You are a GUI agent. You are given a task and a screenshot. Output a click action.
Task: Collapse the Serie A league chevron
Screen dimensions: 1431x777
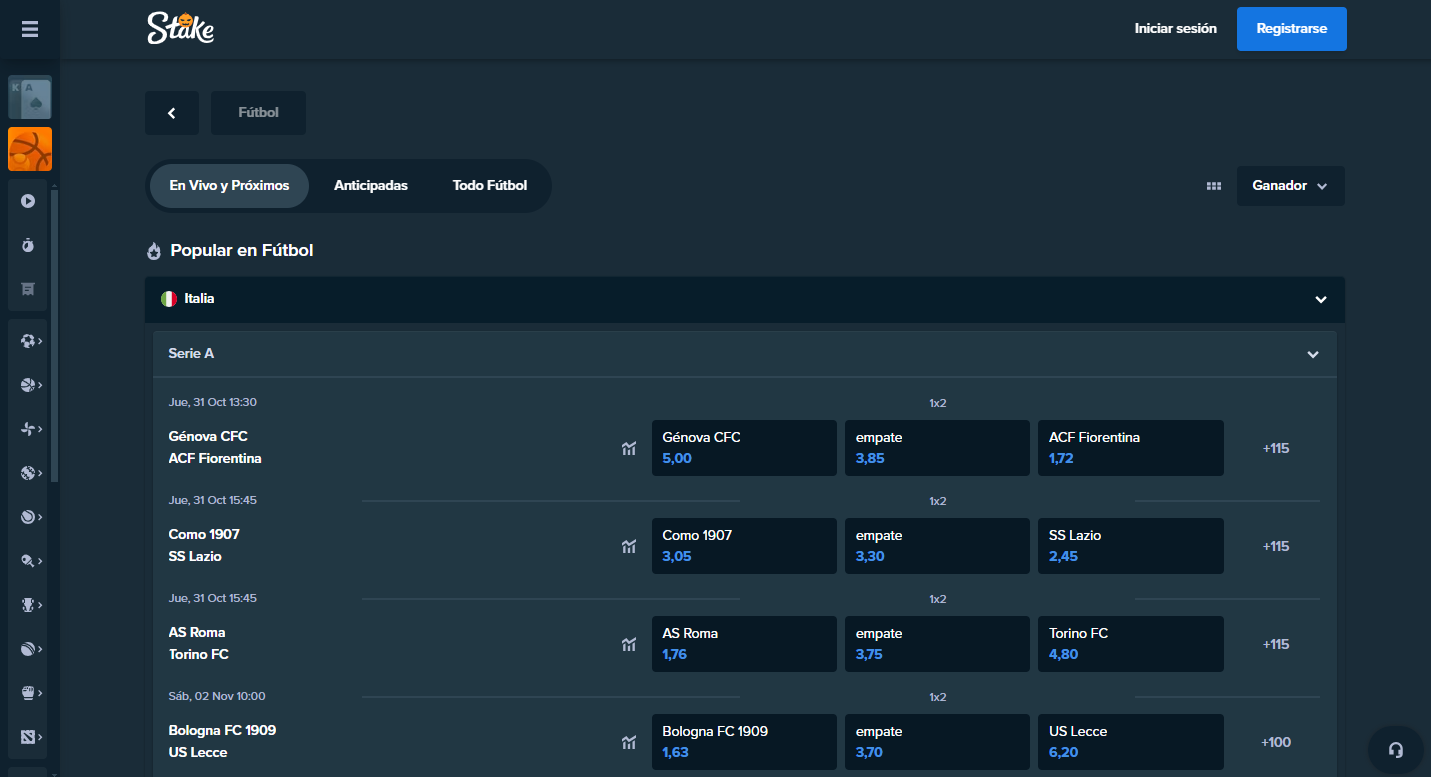point(1313,354)
